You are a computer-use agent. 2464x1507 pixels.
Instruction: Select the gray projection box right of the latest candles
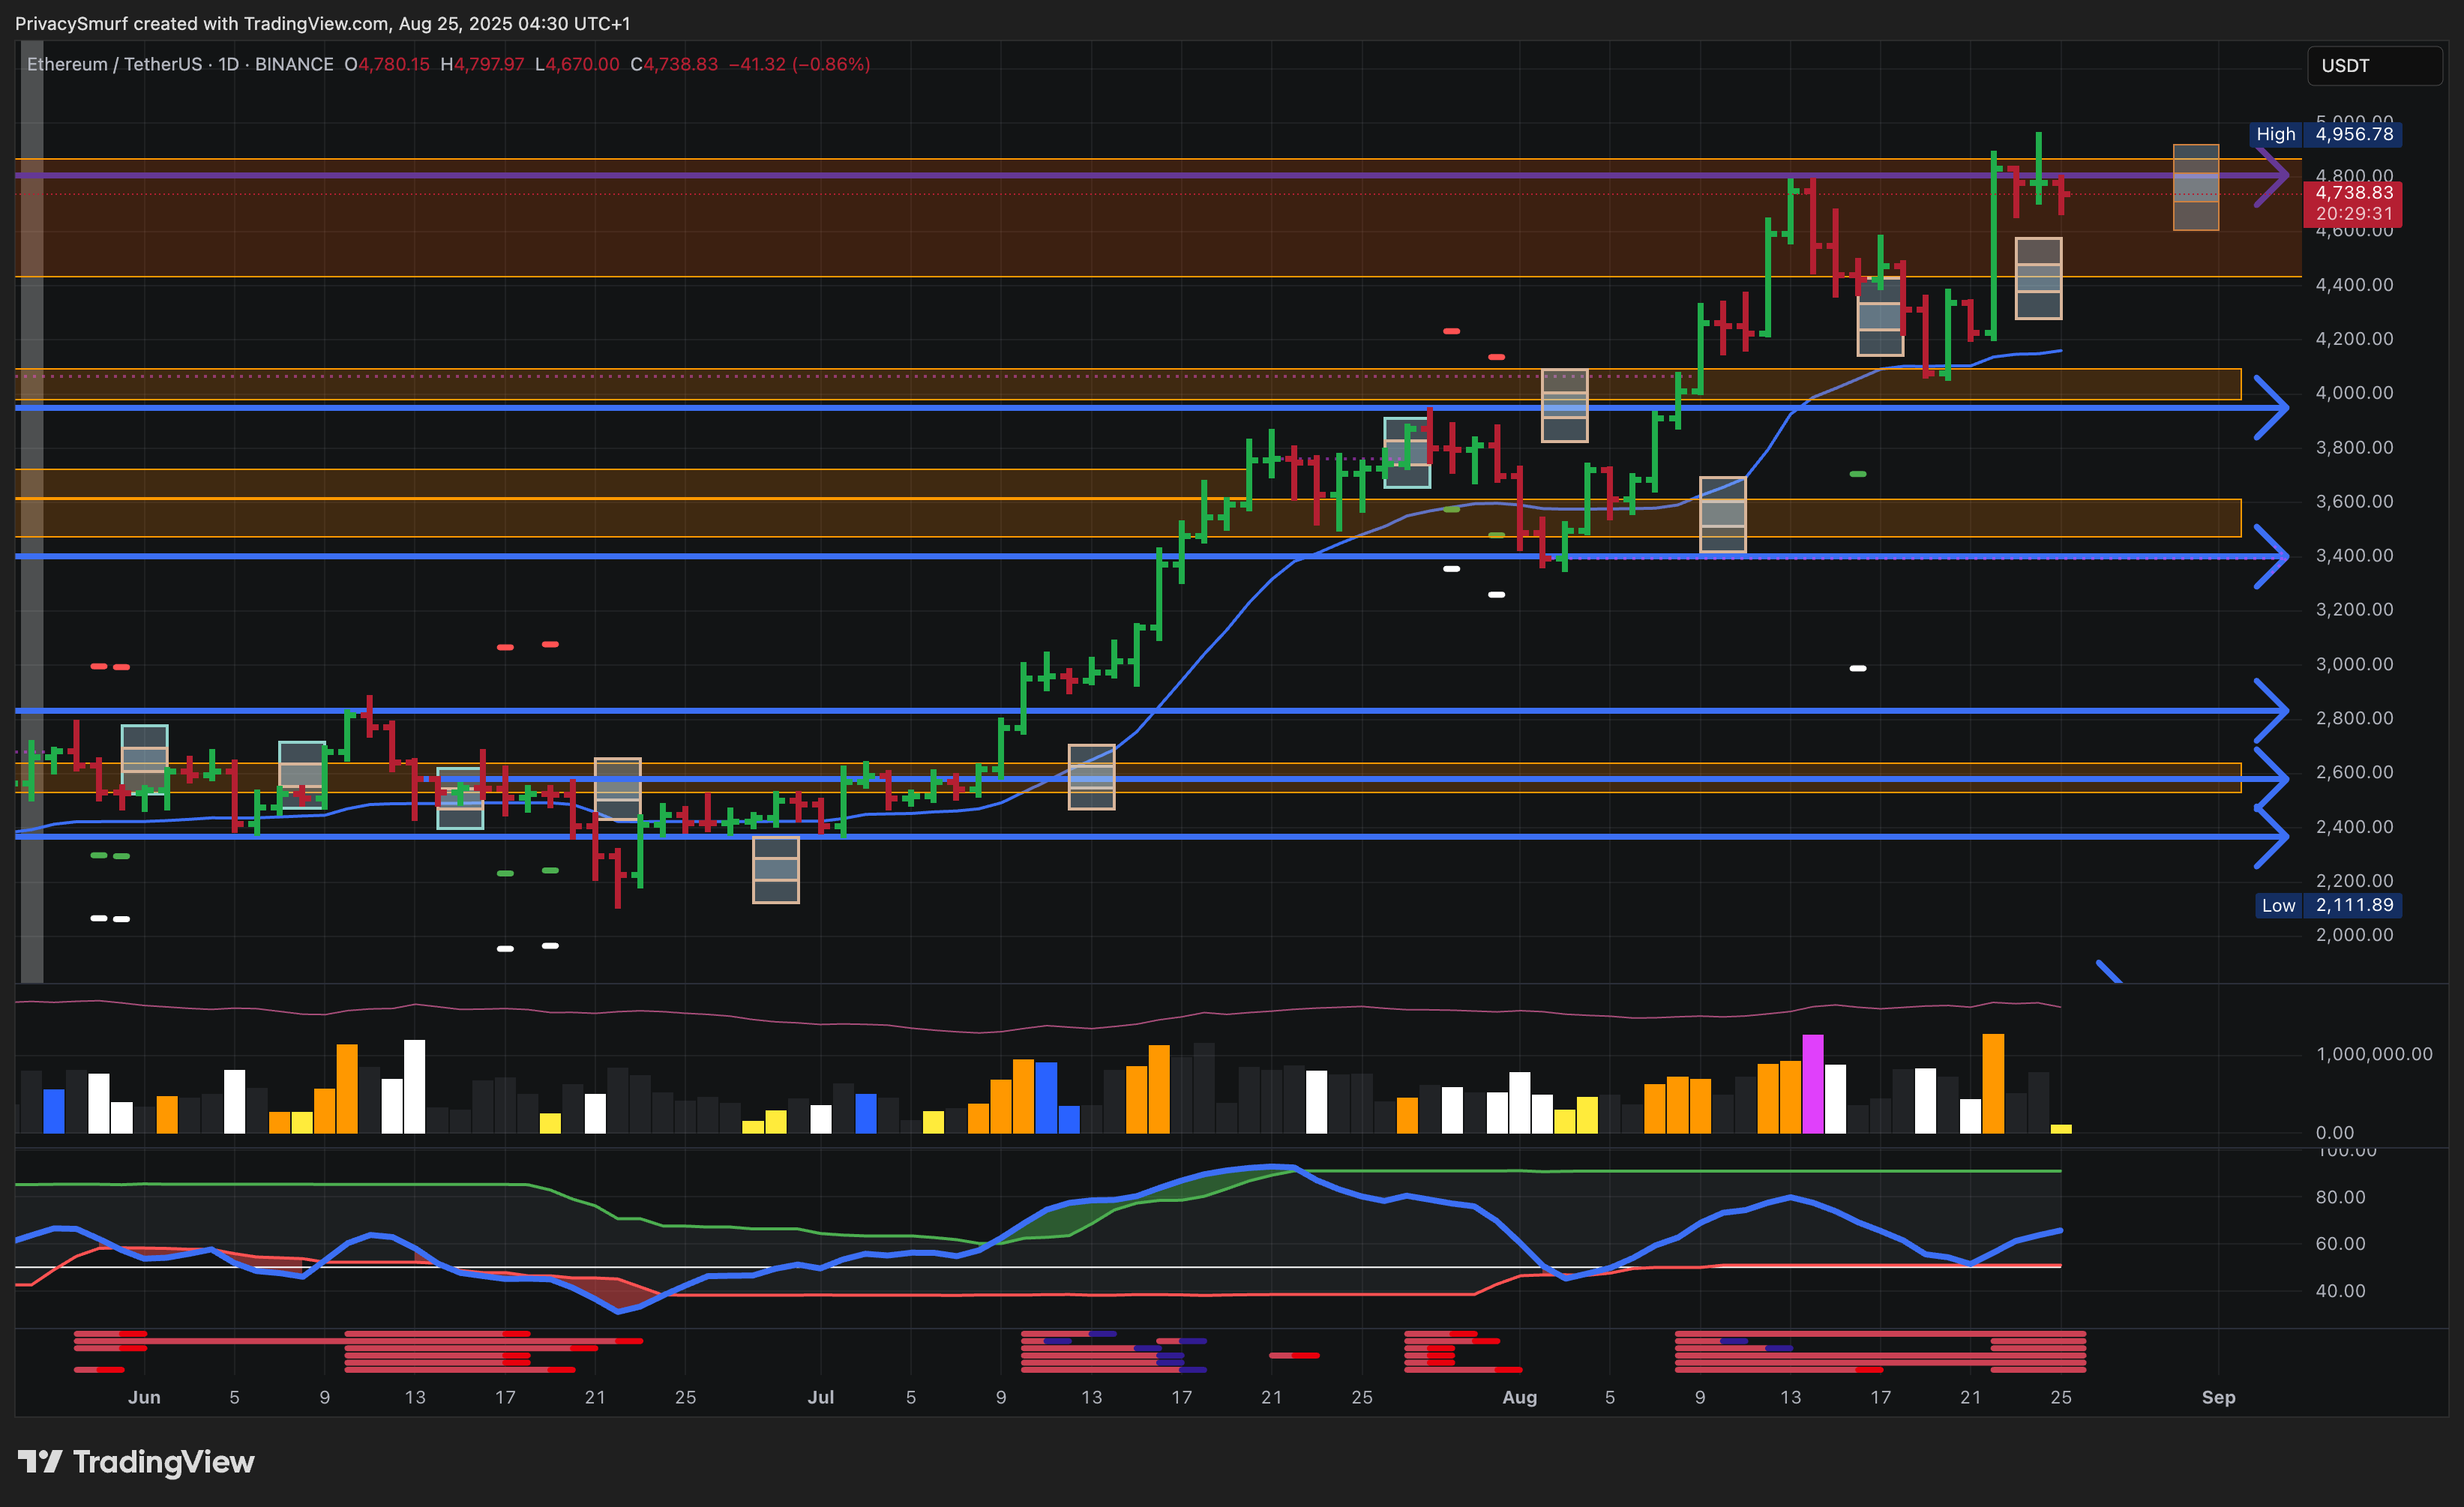[x=2196, y=187]
